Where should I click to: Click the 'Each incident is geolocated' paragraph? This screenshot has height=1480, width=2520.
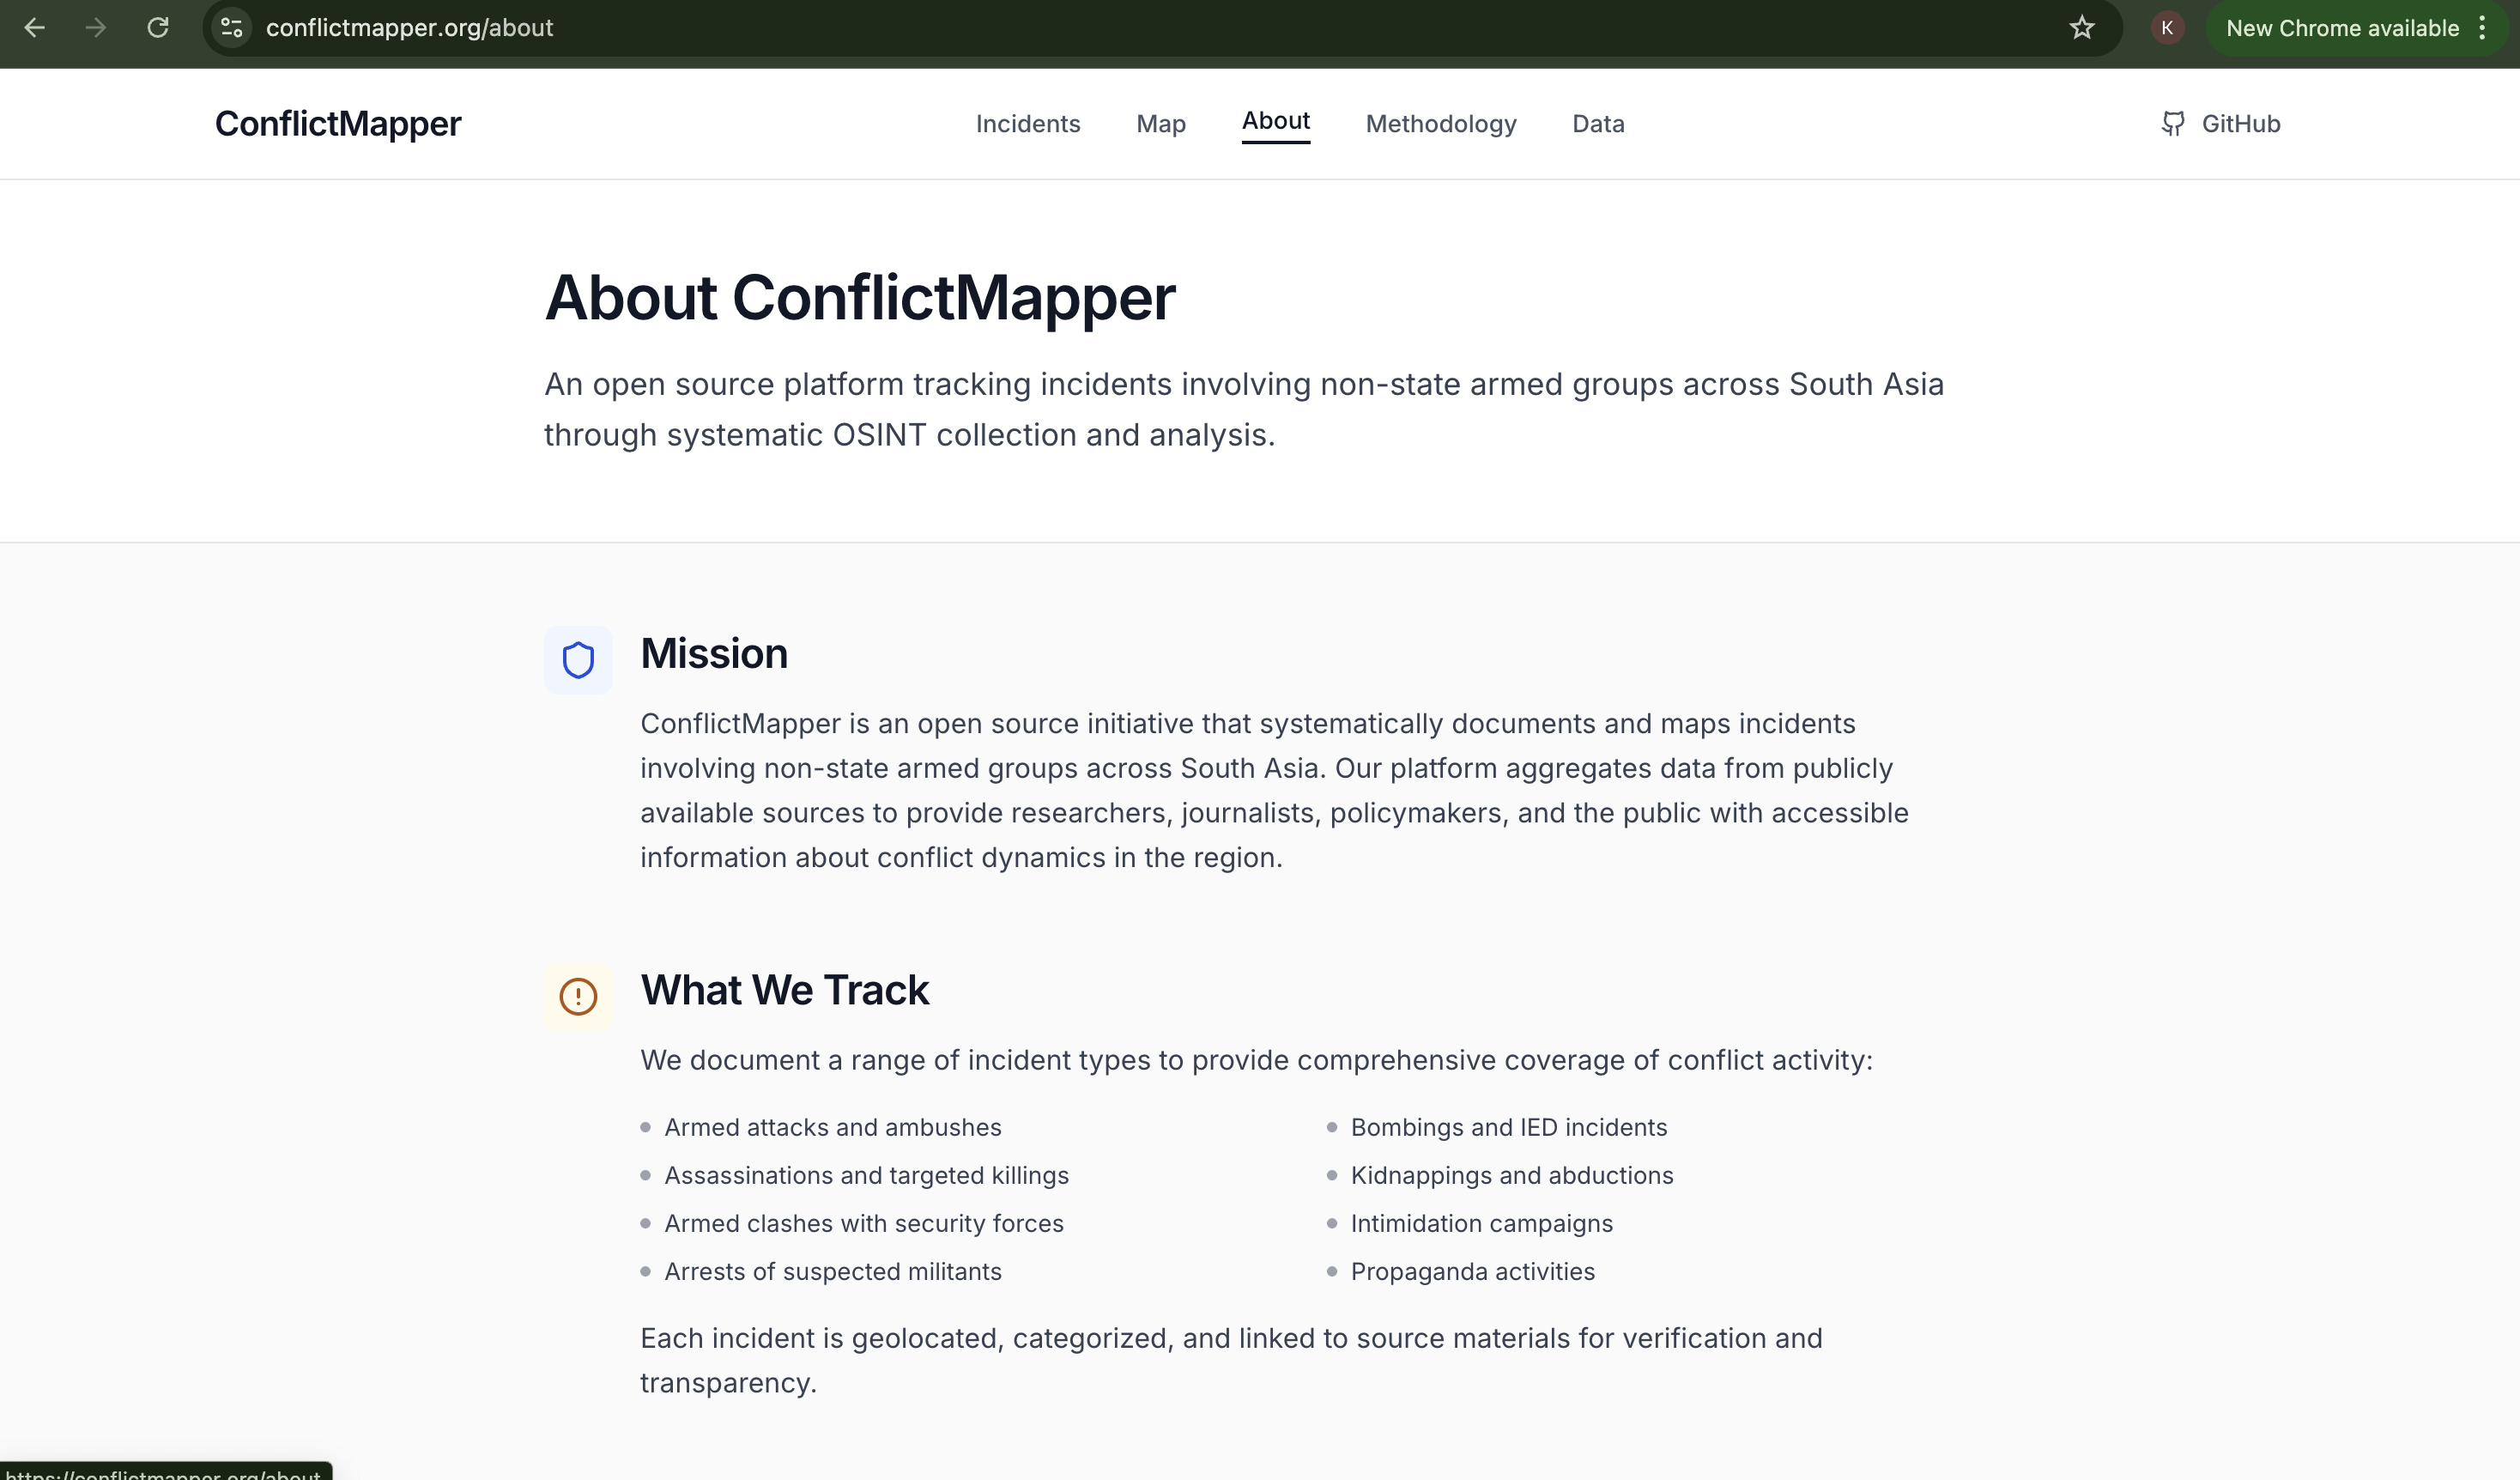[1231, 1361]
